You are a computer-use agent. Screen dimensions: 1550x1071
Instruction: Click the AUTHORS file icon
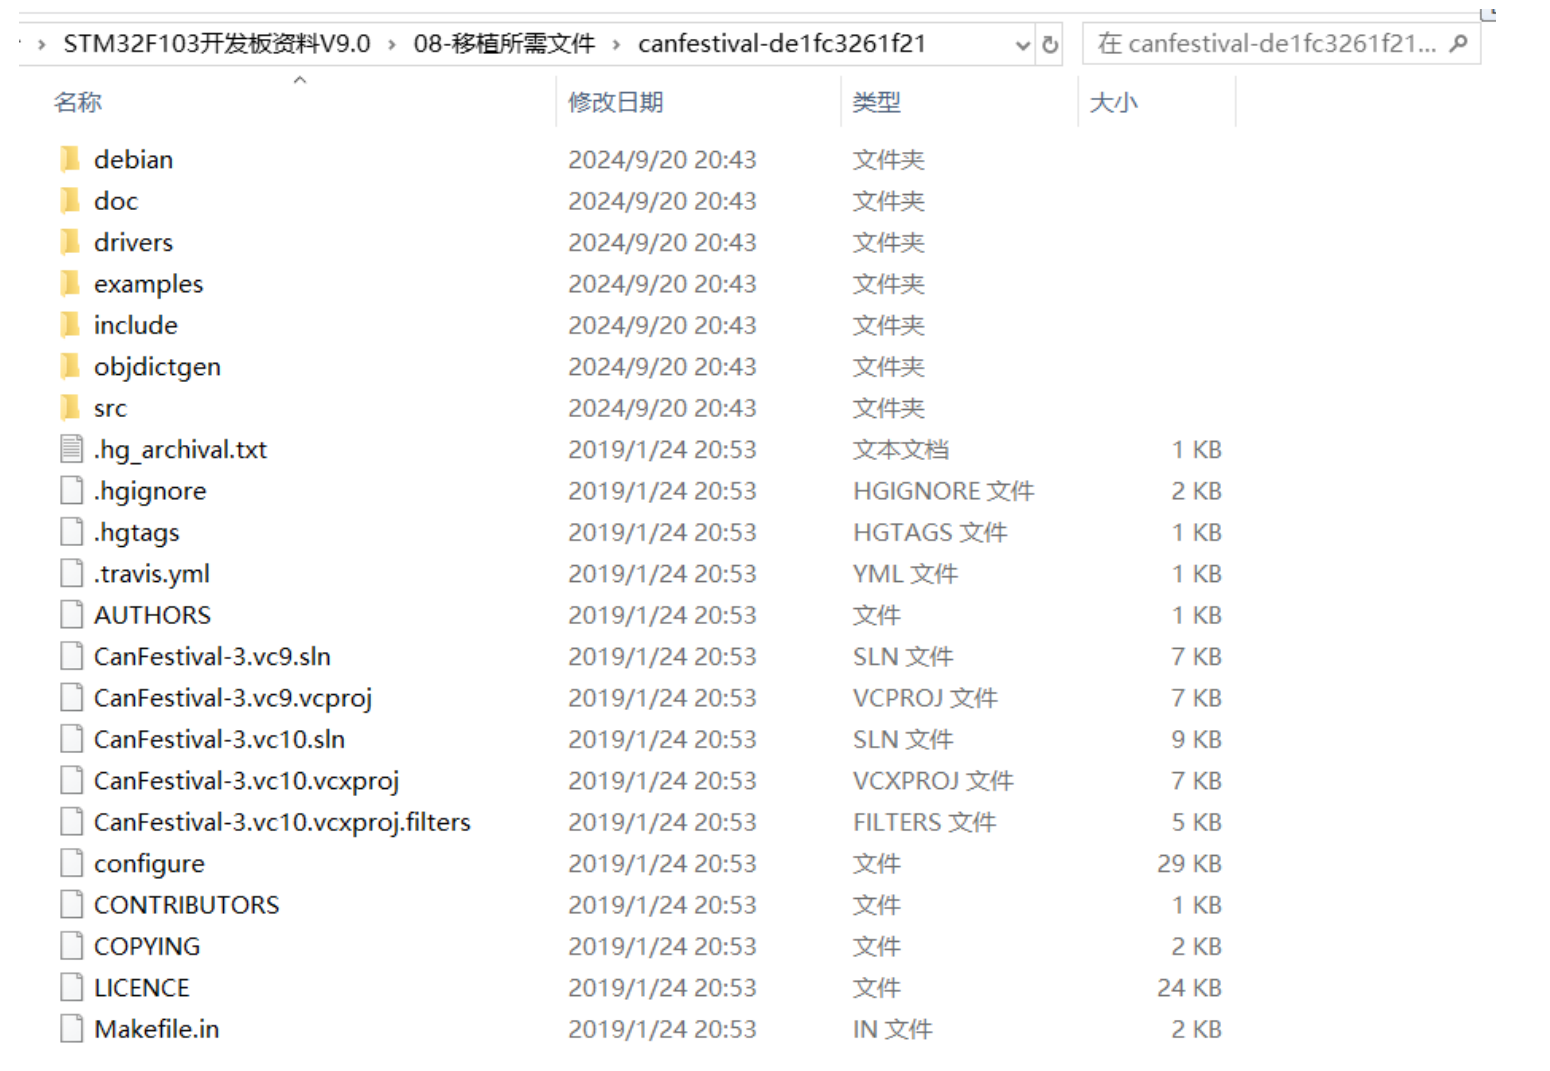pyautogui.click(x=71, y=615)
